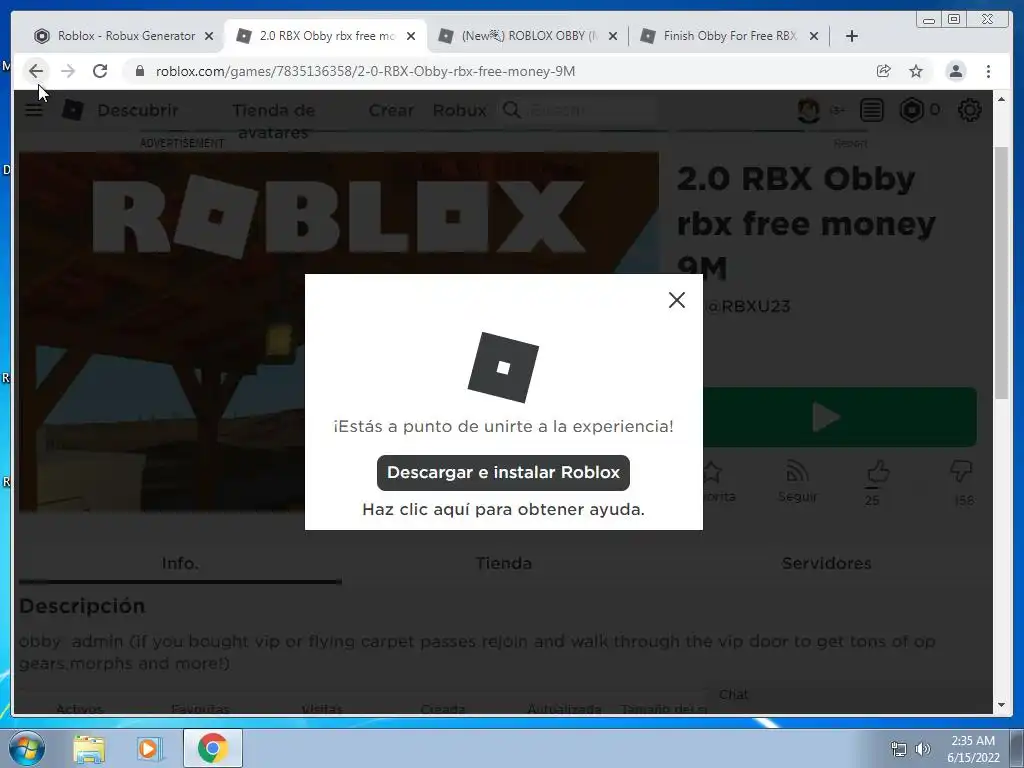Click the address bar URL
1024x768 pixels.
(365, 71)
